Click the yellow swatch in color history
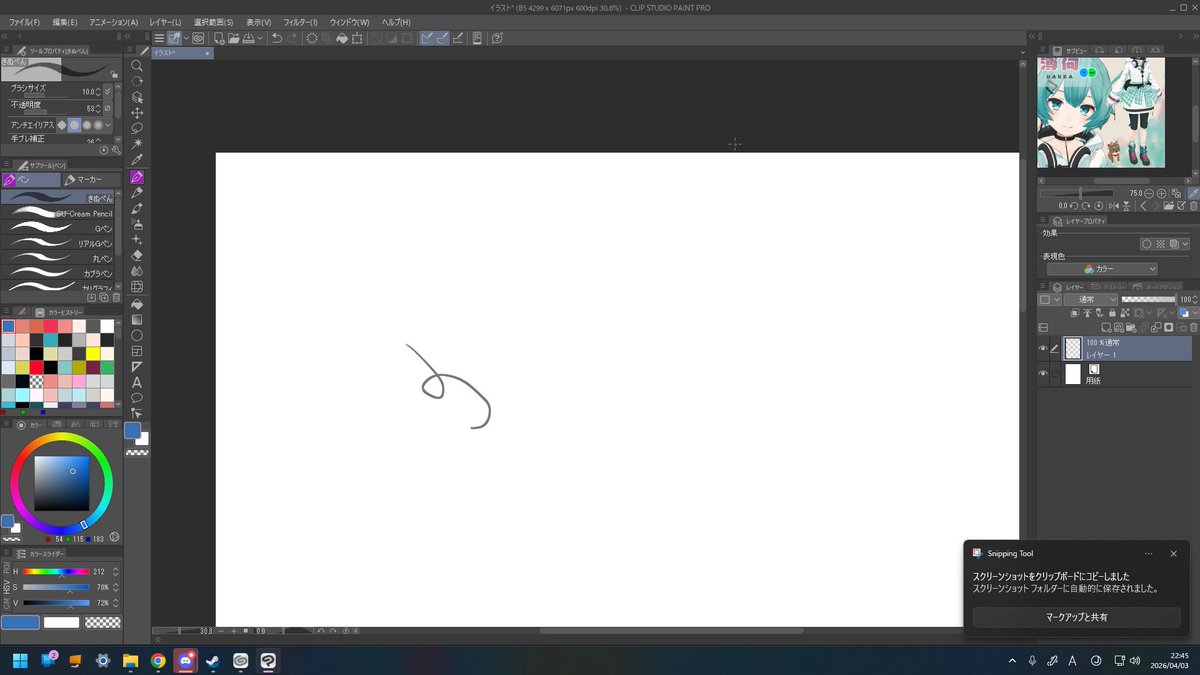The height and width of the screenshot is (675, 1200). pos(93,354)
